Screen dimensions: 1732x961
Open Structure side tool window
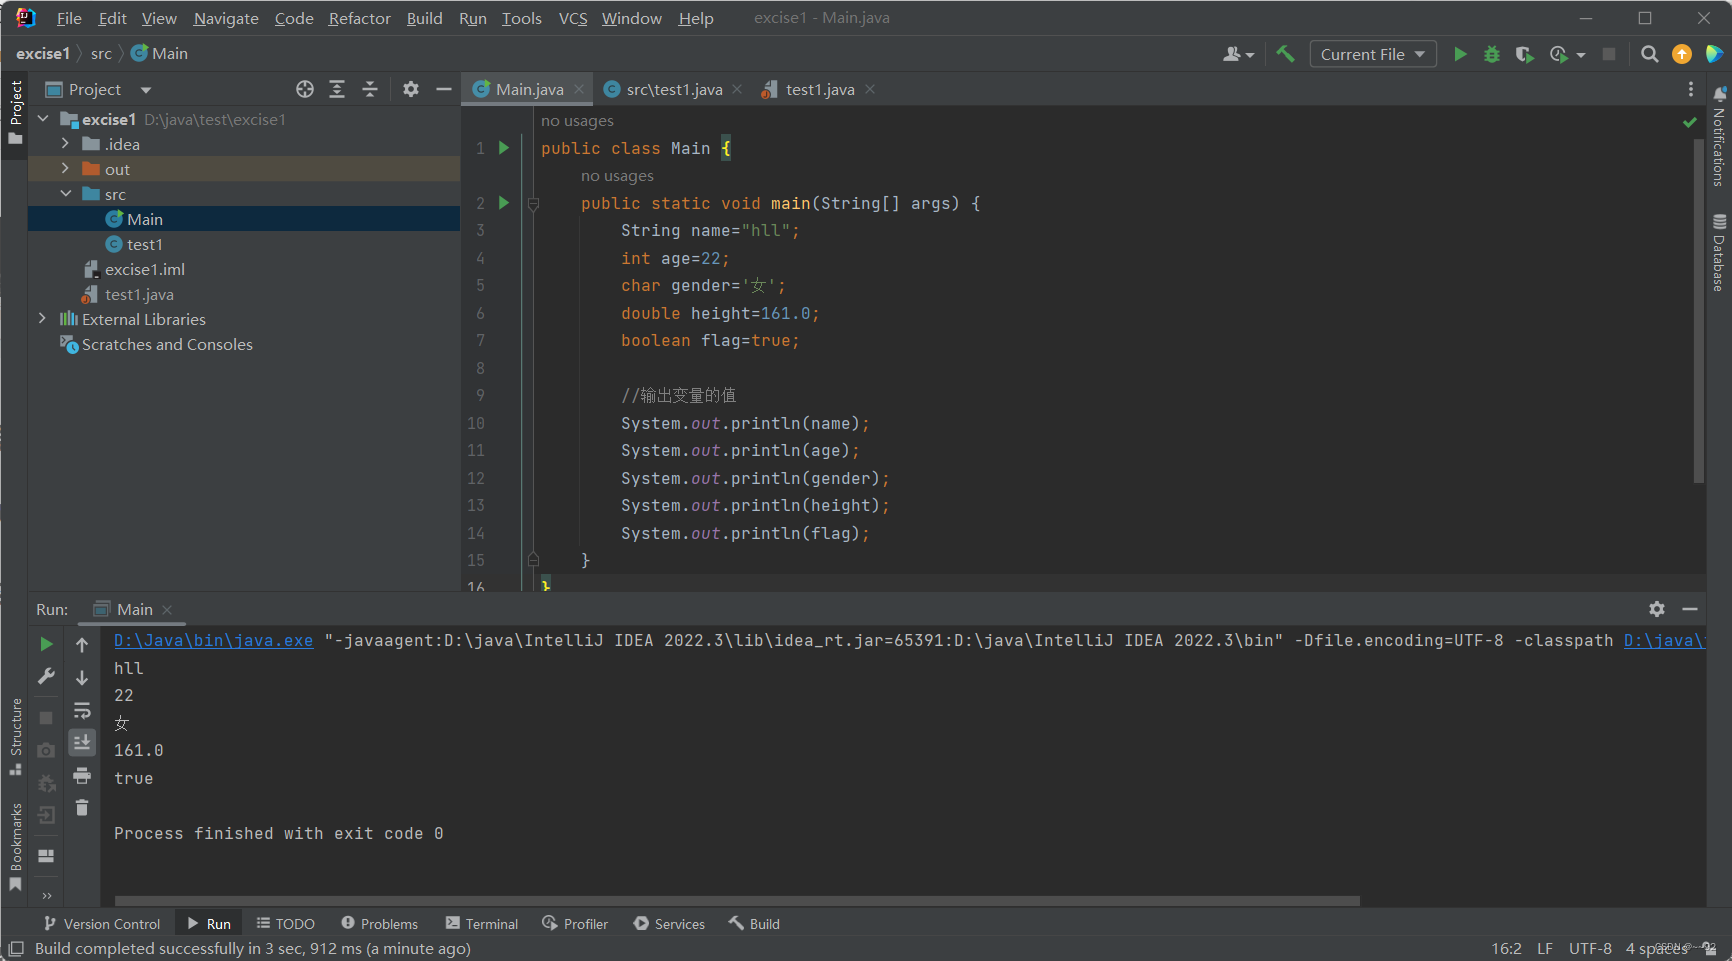click(16, 736)
